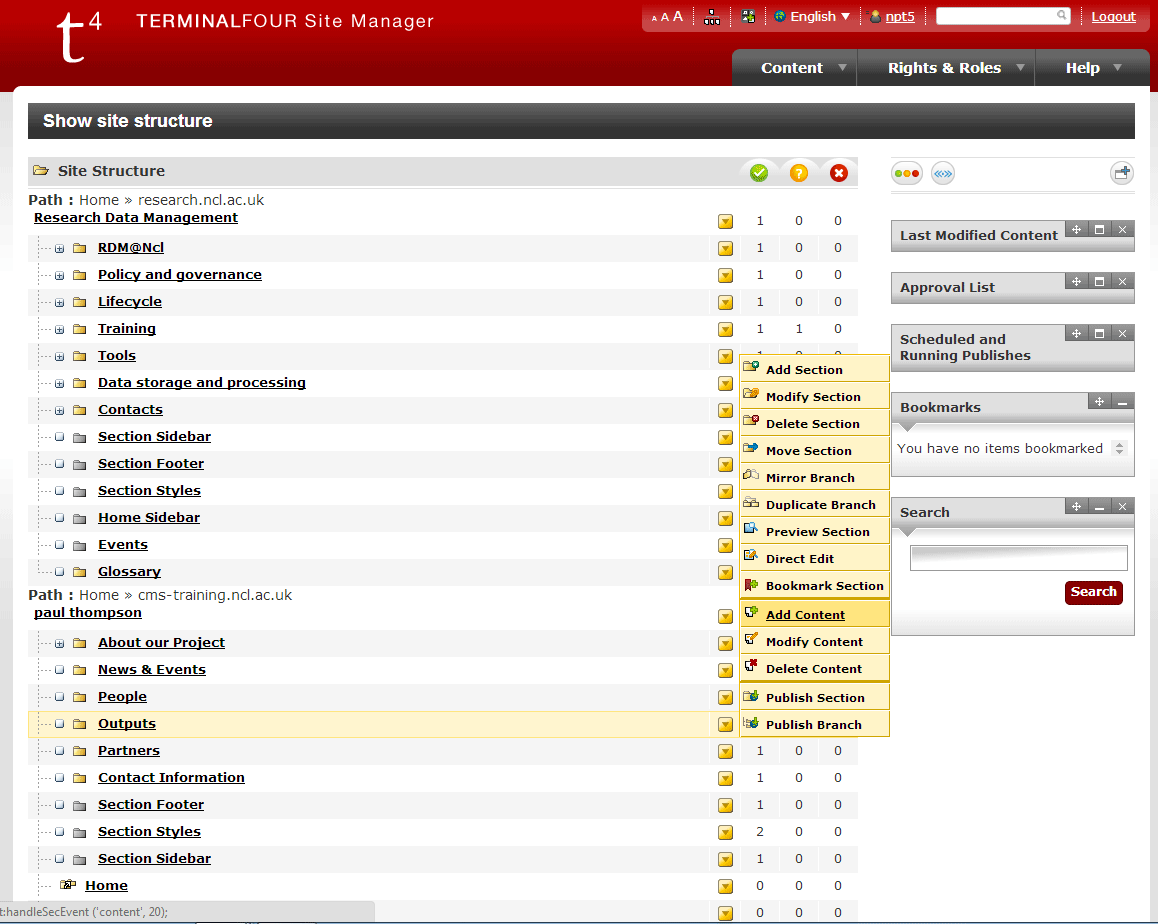
Task: Click the media library icon in header
Action: [748, 17]
